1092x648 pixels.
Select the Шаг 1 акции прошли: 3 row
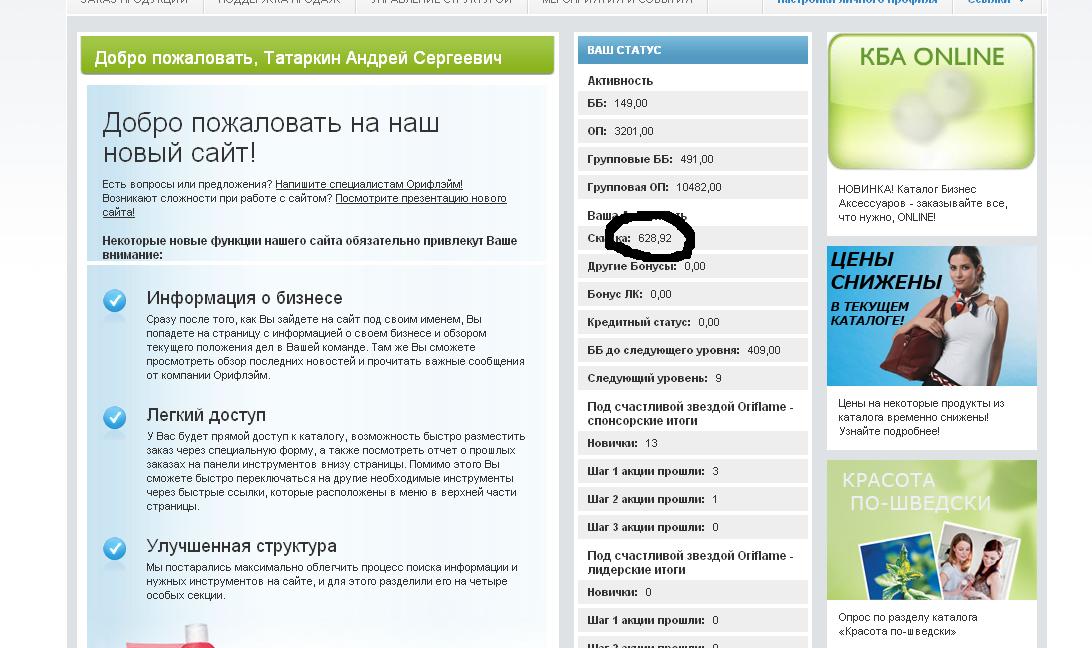click(x=693, y=471)
